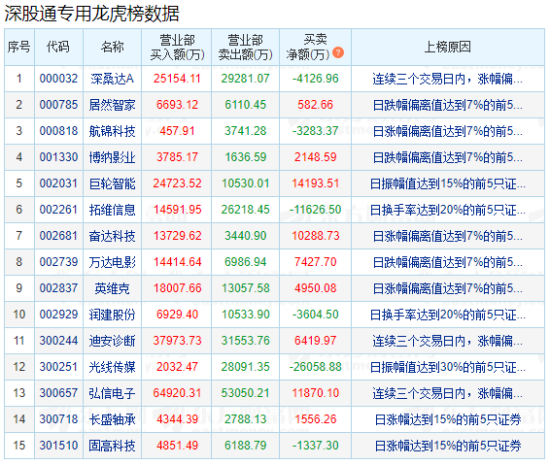The width and height of the screenshot is (550, 465).
Task: Click 营业部买入额(万) column header
Action: coord(177,47)
